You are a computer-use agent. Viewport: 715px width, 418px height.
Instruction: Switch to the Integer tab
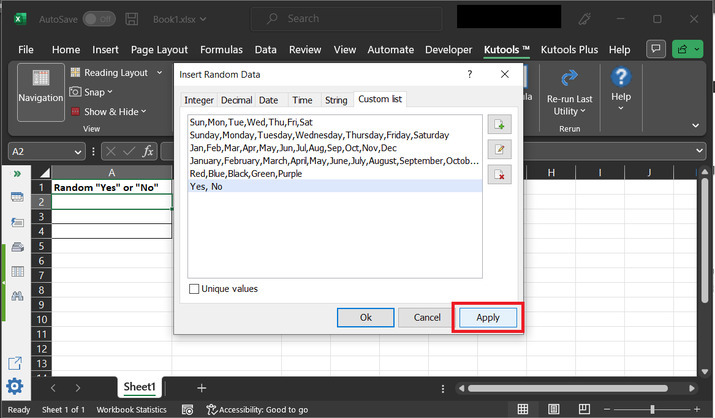199,100
